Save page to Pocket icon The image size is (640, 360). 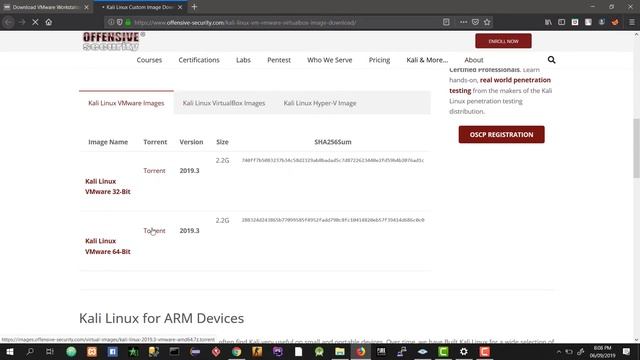click(x=475, y=22)
